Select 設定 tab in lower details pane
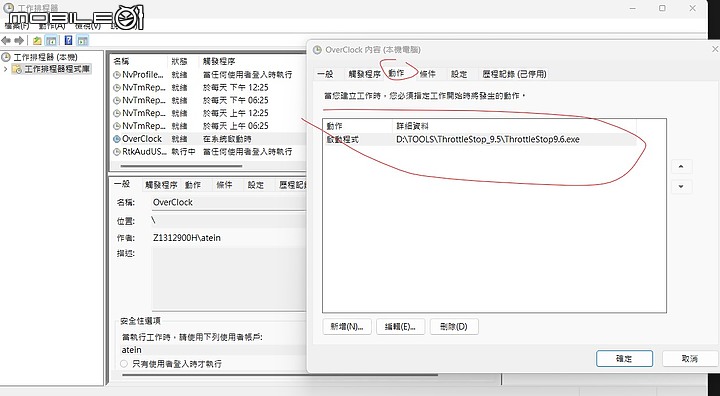 click(256, 185)
